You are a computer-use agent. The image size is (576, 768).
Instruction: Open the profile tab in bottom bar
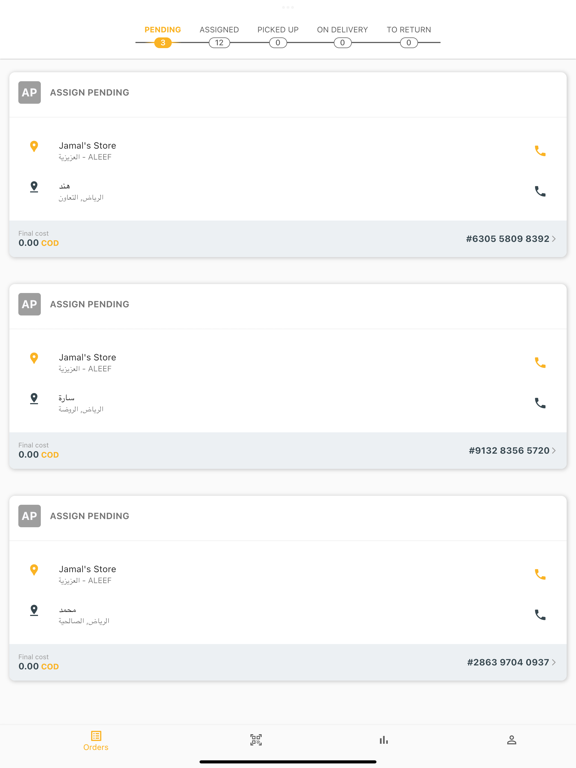point(511,740)
